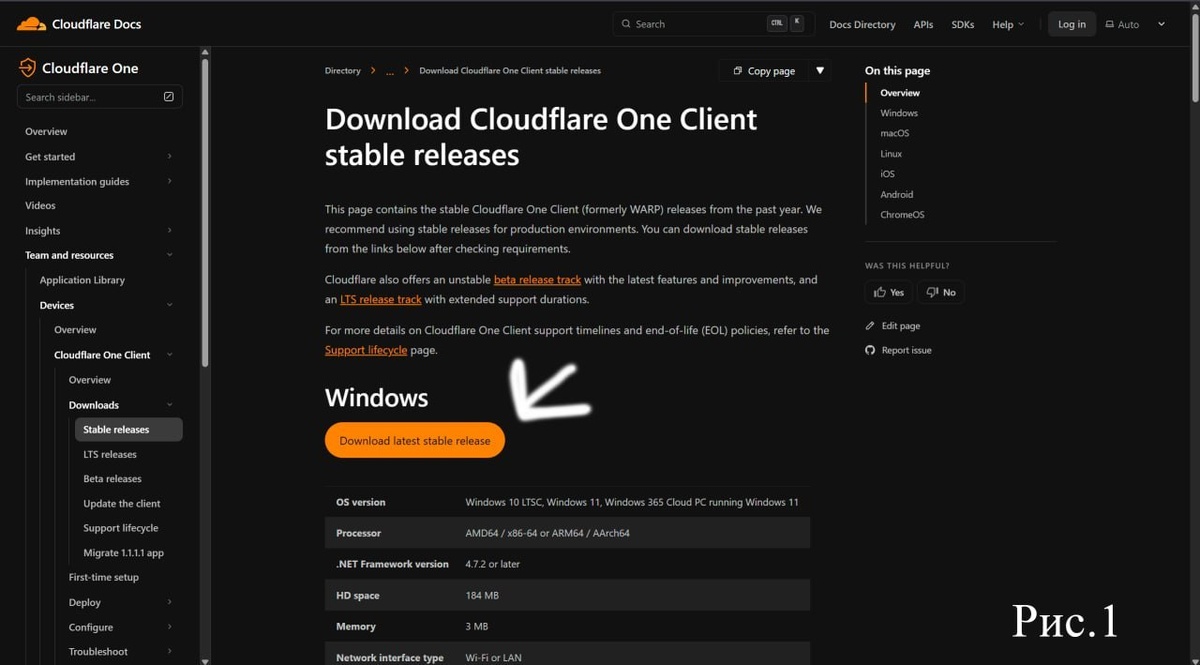Click 'AMD64 / x86-64 or ARM64 / AArch64' text
Image resolution: width=1200 pixels, height=665 pixels.
point(547,534)
